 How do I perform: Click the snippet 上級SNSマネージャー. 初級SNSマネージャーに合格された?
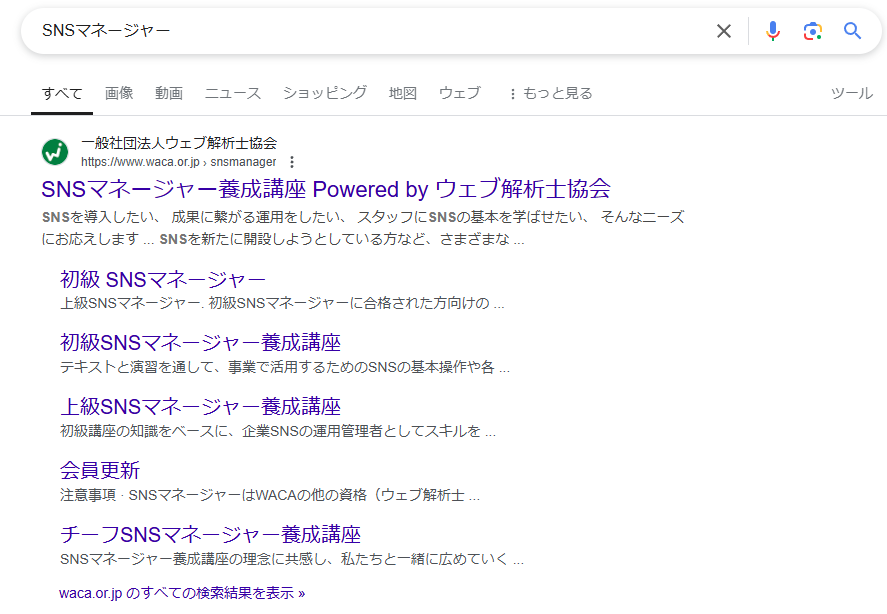click(282, 303)
